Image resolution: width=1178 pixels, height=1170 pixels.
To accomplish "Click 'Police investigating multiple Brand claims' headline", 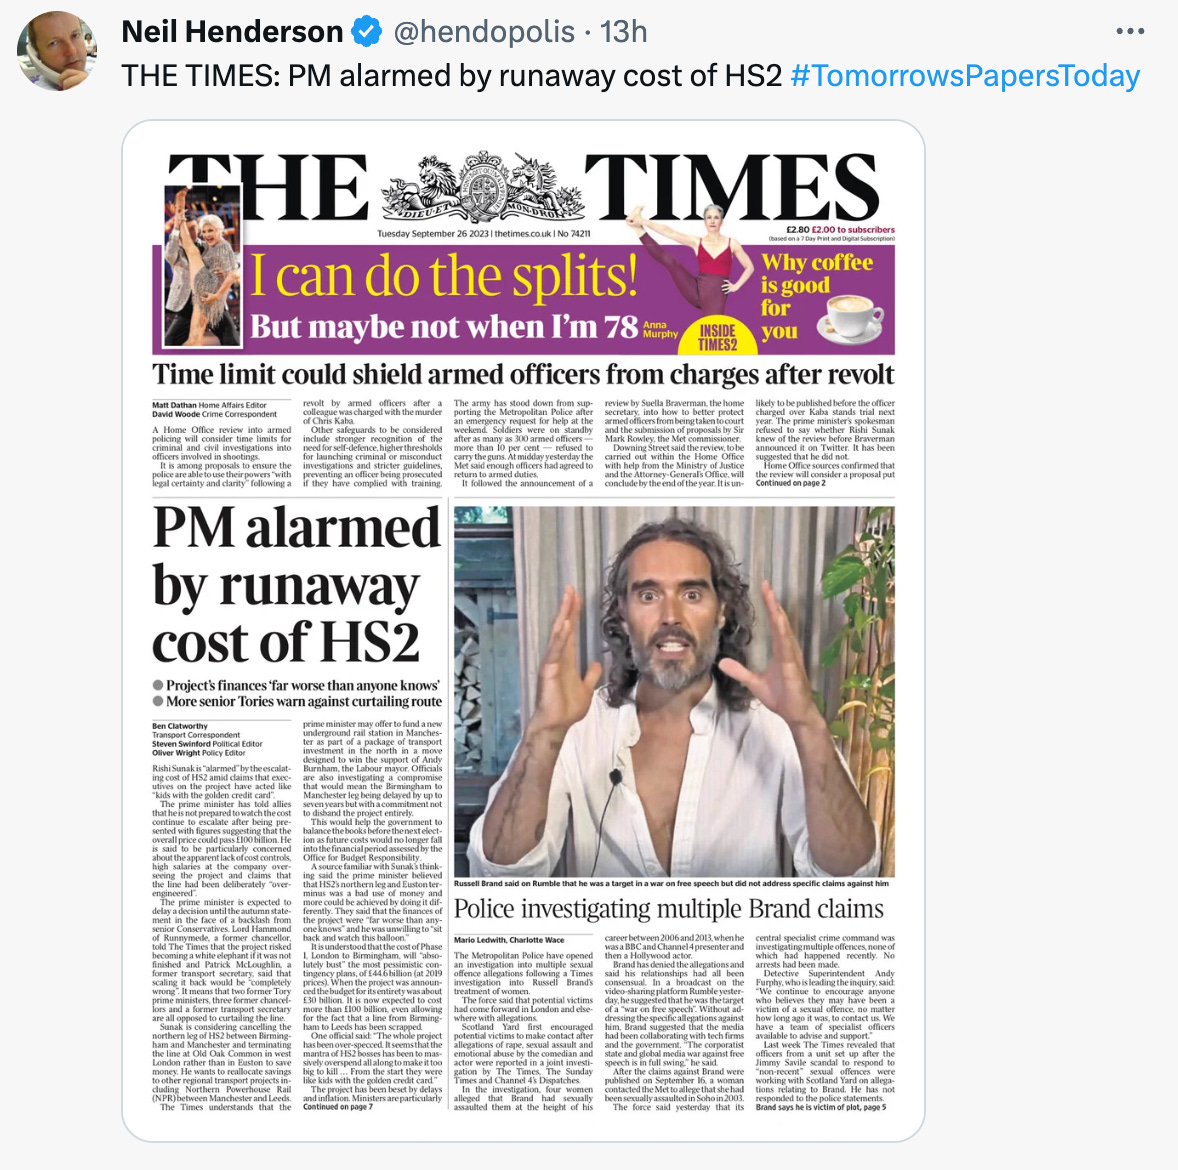I will 669,909.
